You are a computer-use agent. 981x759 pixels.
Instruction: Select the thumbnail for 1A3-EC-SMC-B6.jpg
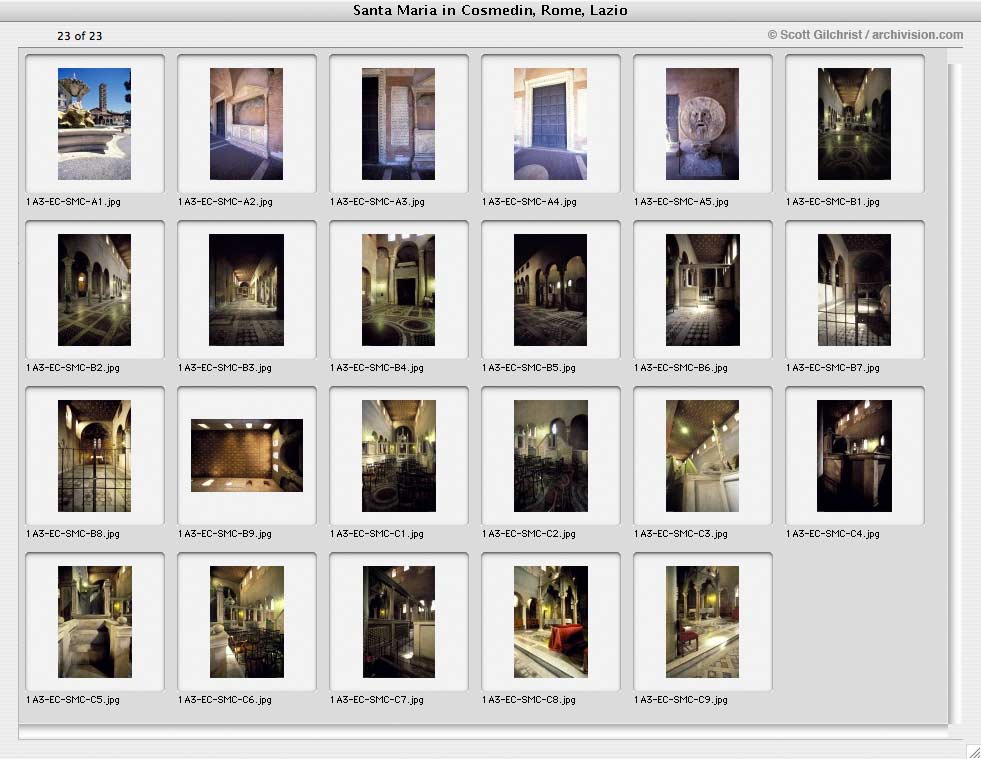[x=703, y=290]
